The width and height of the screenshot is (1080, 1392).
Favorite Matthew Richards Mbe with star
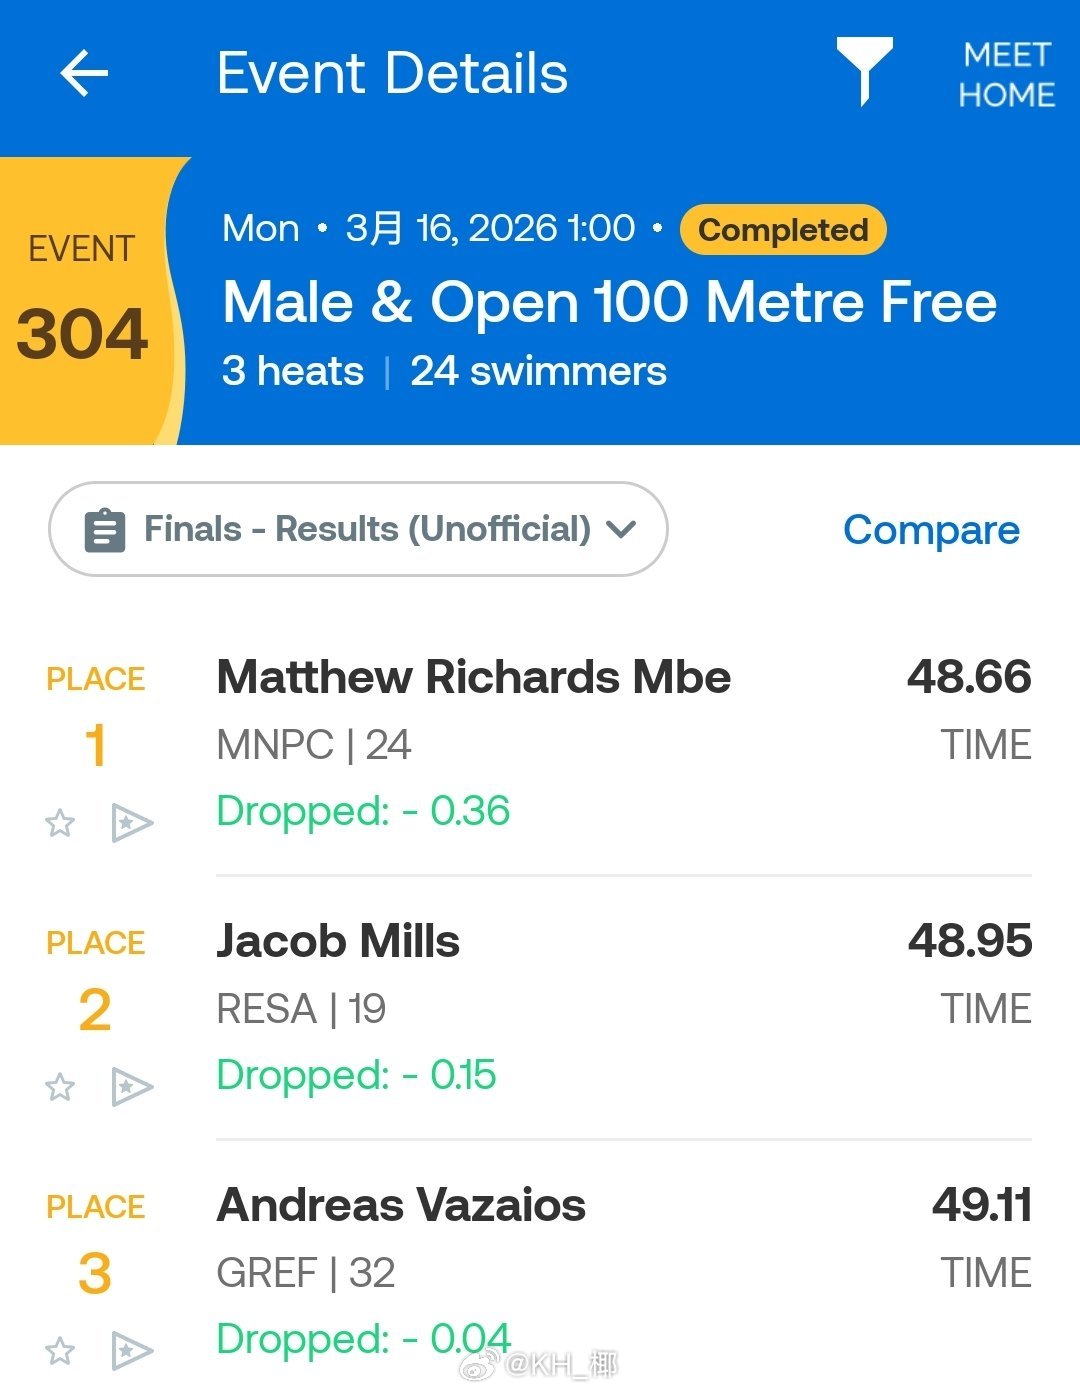(60, 823)
